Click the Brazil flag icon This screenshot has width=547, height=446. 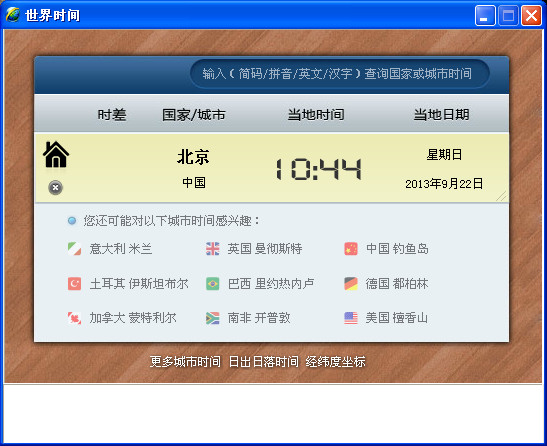click(x=212, y=284)
